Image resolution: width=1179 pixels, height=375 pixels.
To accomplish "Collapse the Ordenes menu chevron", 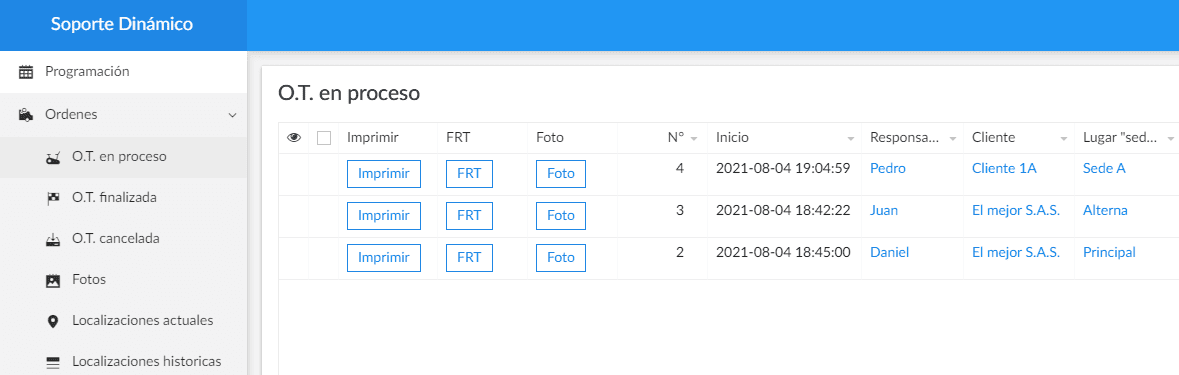I will [x=232, y=116].
